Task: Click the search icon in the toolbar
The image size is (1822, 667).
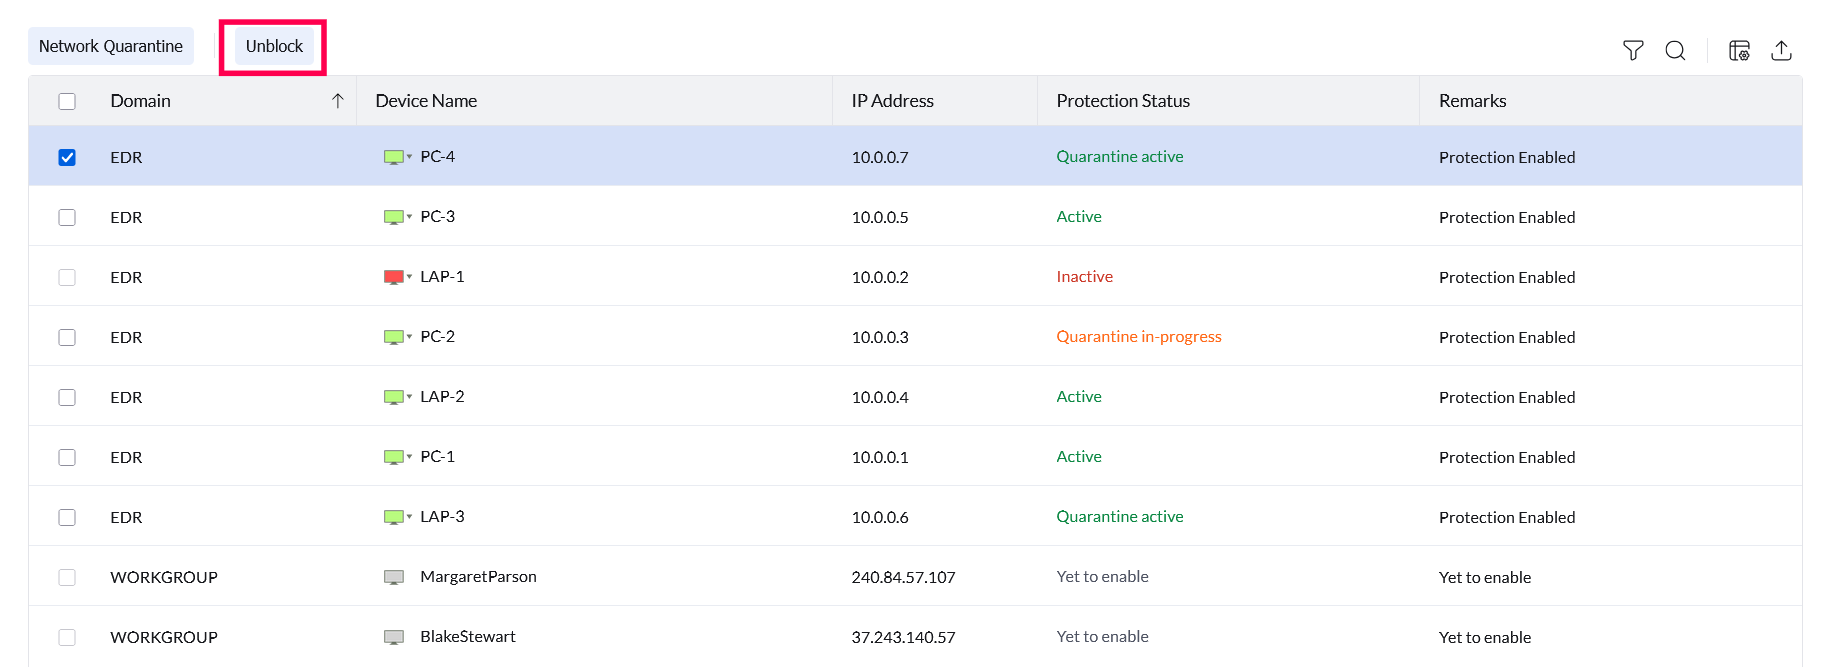Action: 1676,50
